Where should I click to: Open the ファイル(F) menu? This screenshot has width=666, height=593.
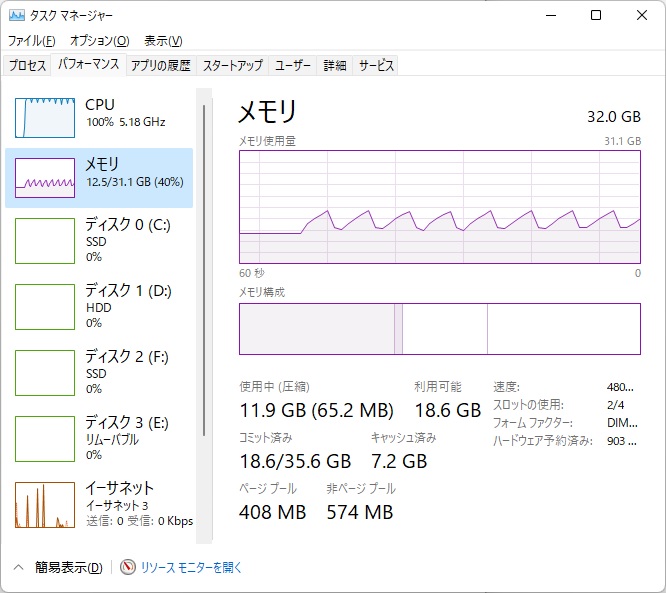32,41
